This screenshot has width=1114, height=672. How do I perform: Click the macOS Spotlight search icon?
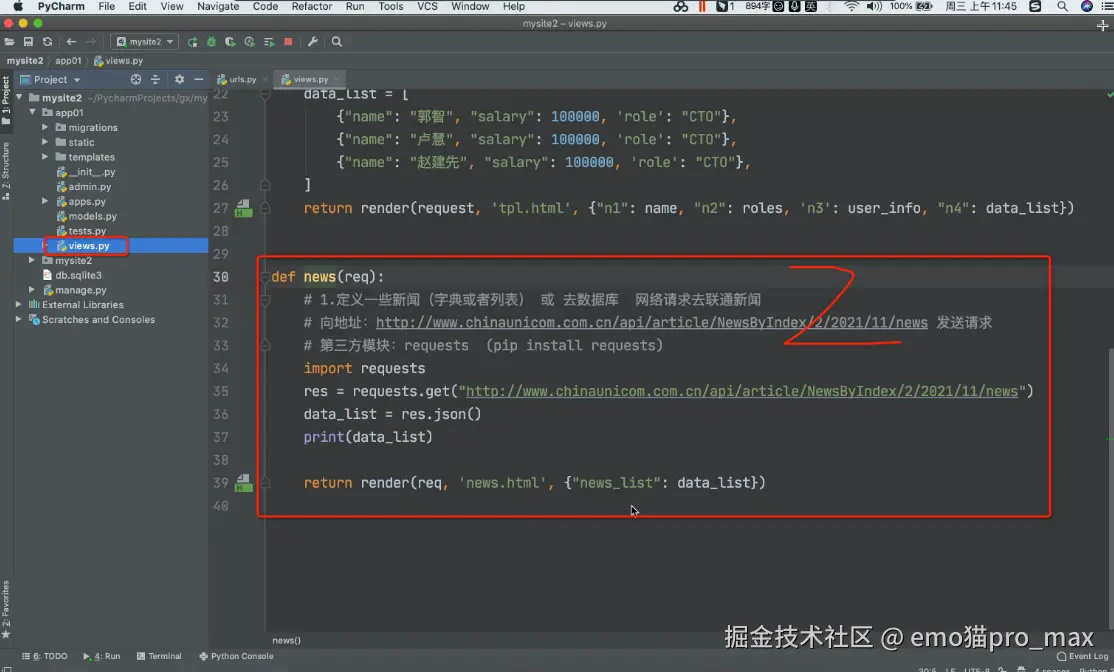[1062, 6]
